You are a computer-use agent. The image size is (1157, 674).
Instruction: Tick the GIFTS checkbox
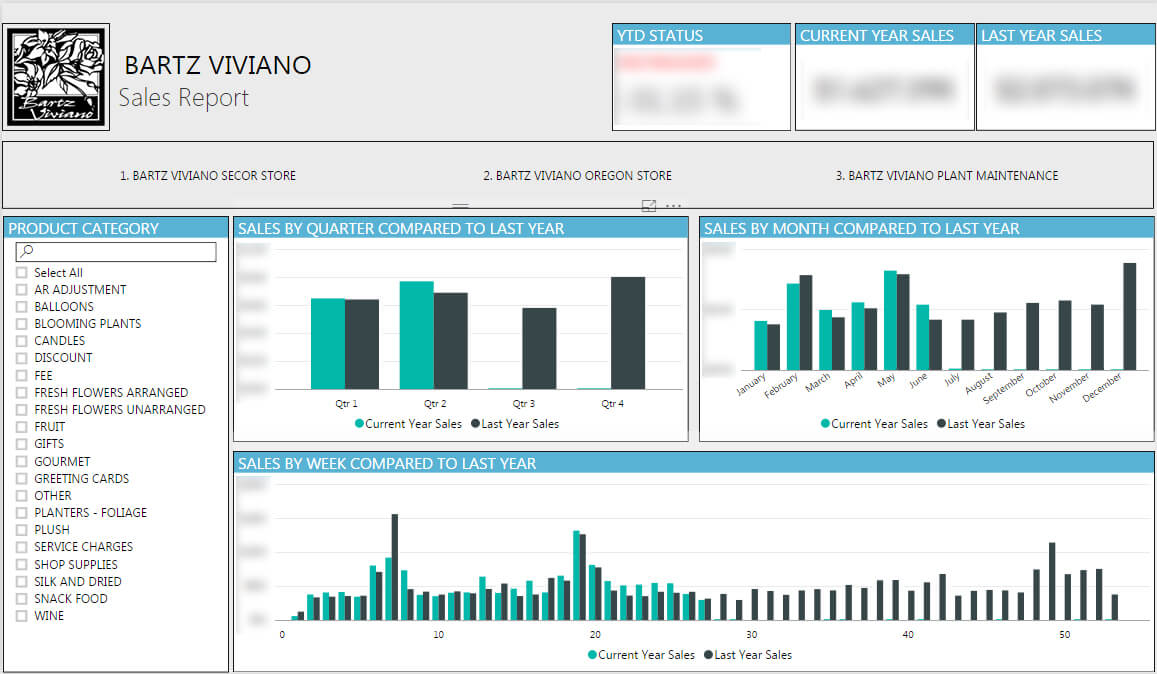click(x=21, y=444)
